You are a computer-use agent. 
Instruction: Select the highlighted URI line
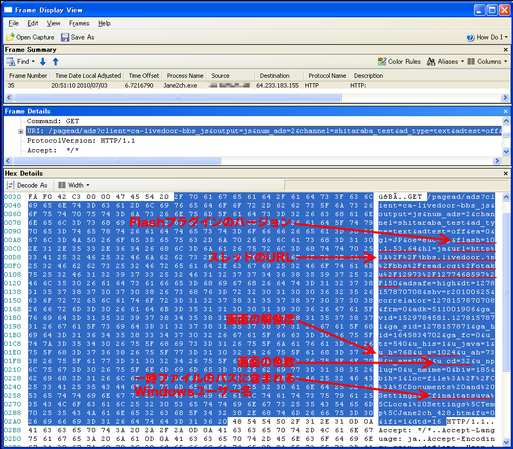(264, 131)
